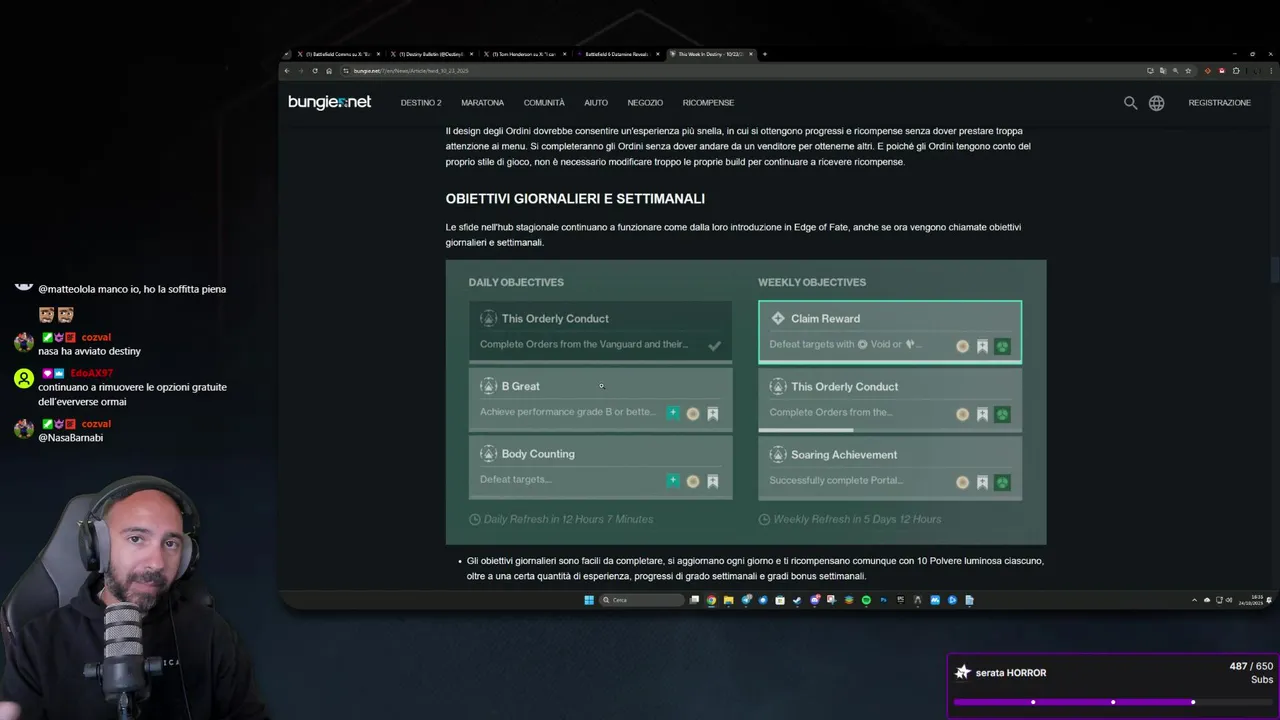Viewport: 1280px width, 720px height.
Task: Click the browser home icon
Action: pyautogui.click(x=329, y=71)
